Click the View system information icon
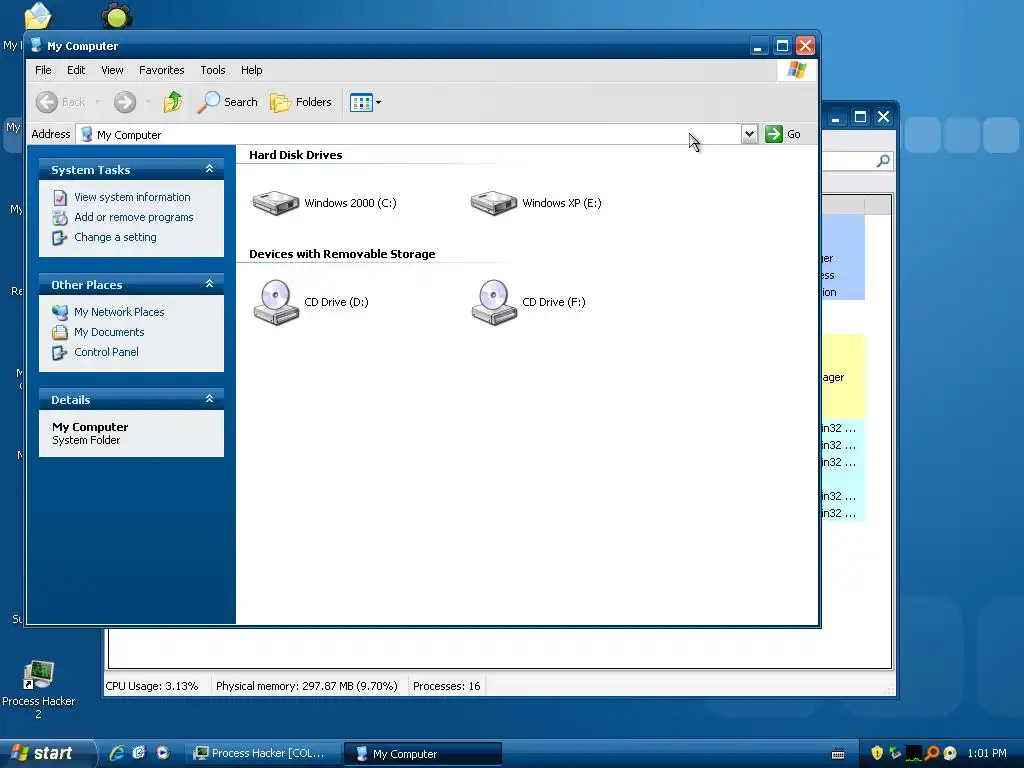The image size is (1024, 768). [x=60, y=197]
